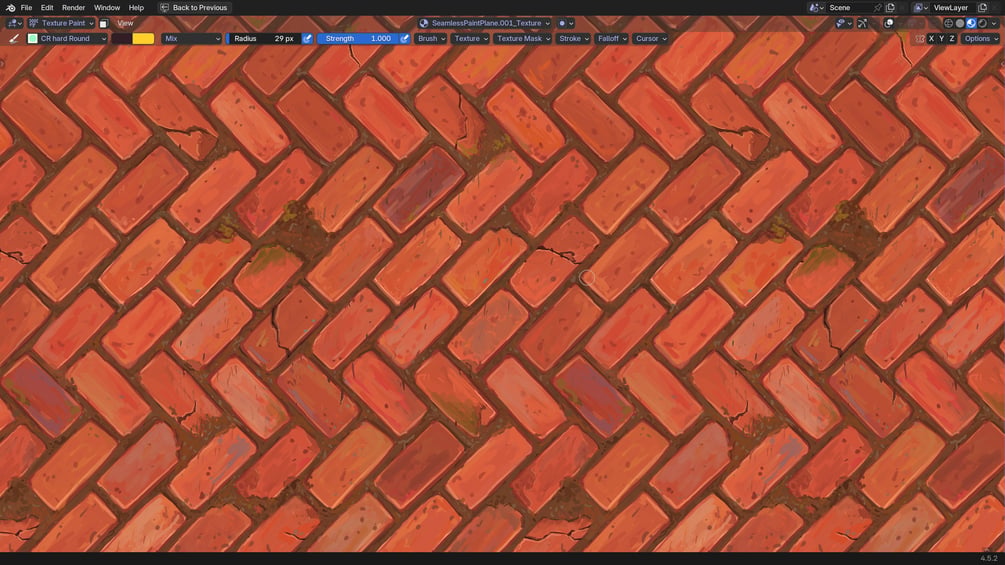Toggle Z axis symmetry
The width and height of the screenshot is (1005, 565).
pyautogui.click(x=952, y=38)
